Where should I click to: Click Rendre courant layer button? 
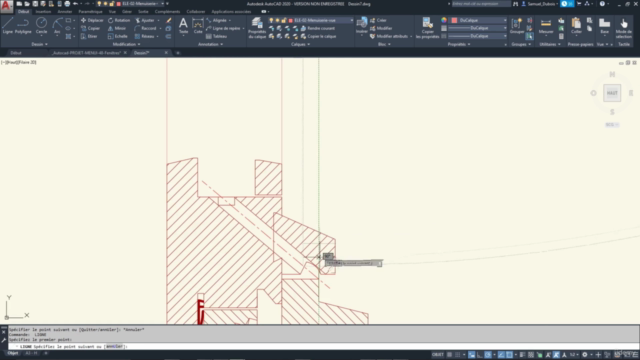point(318,28)
